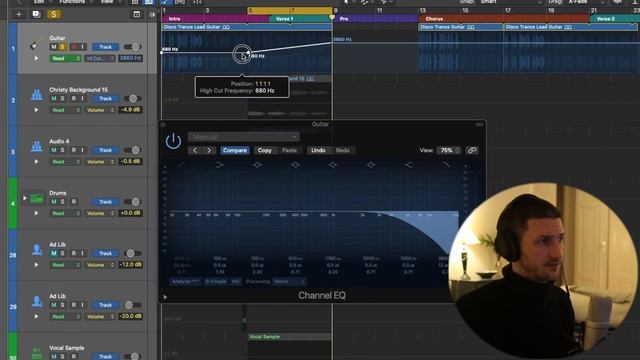Click the Christy Background 15 track icon

pos(37,95)
